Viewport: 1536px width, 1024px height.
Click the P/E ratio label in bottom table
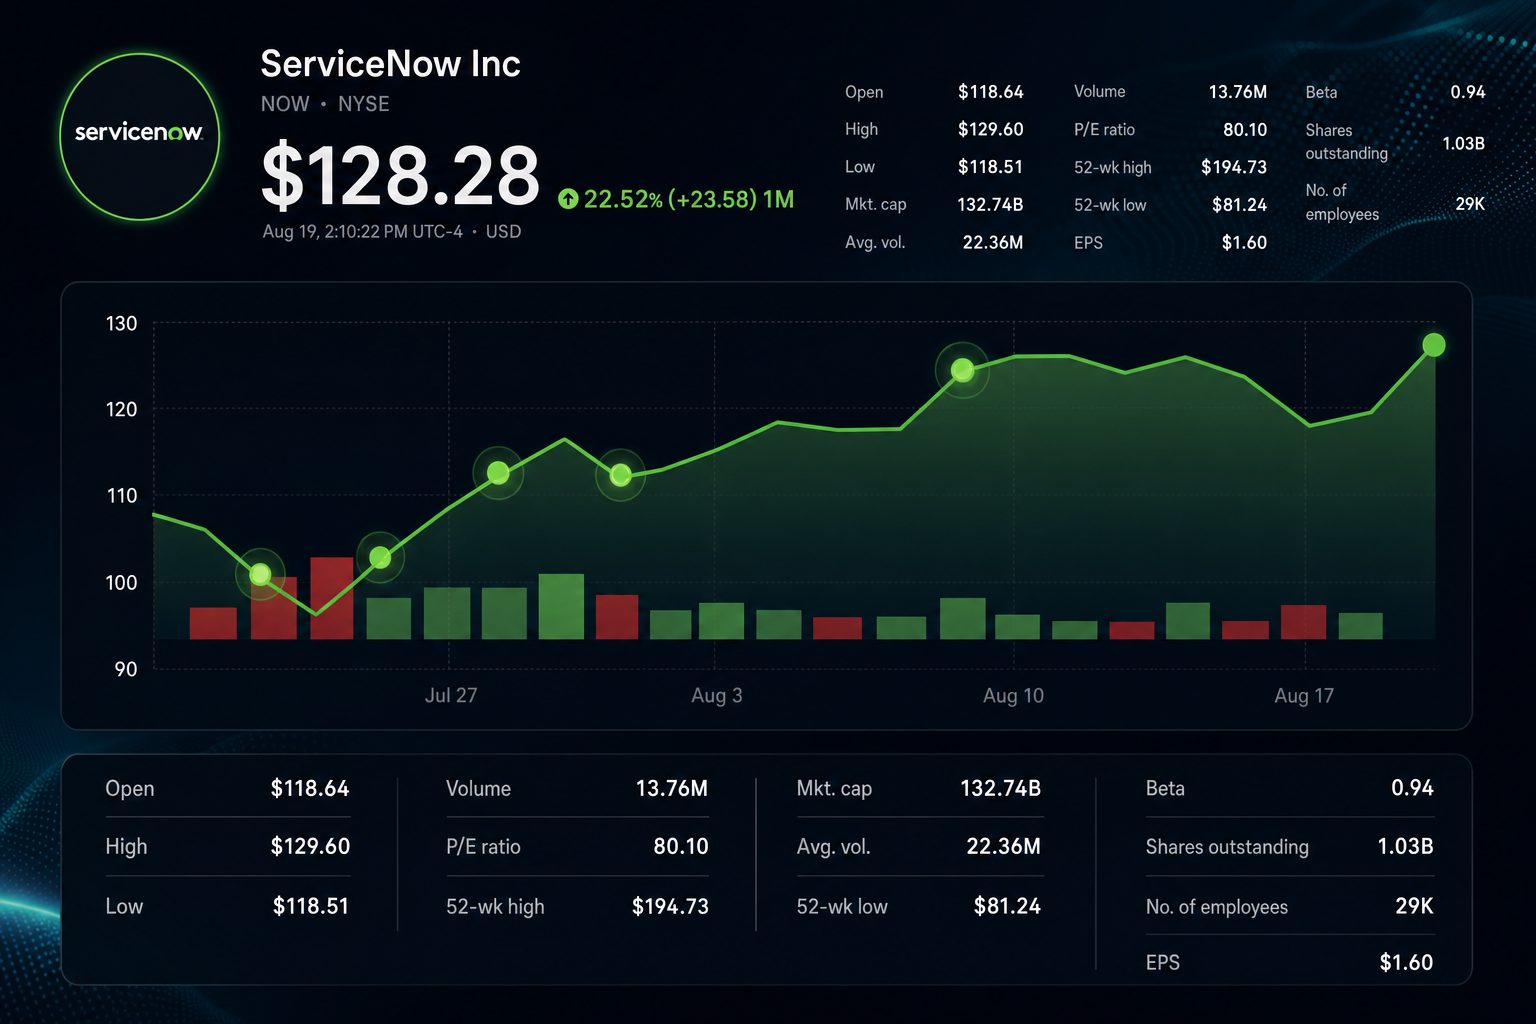[483, 847]
